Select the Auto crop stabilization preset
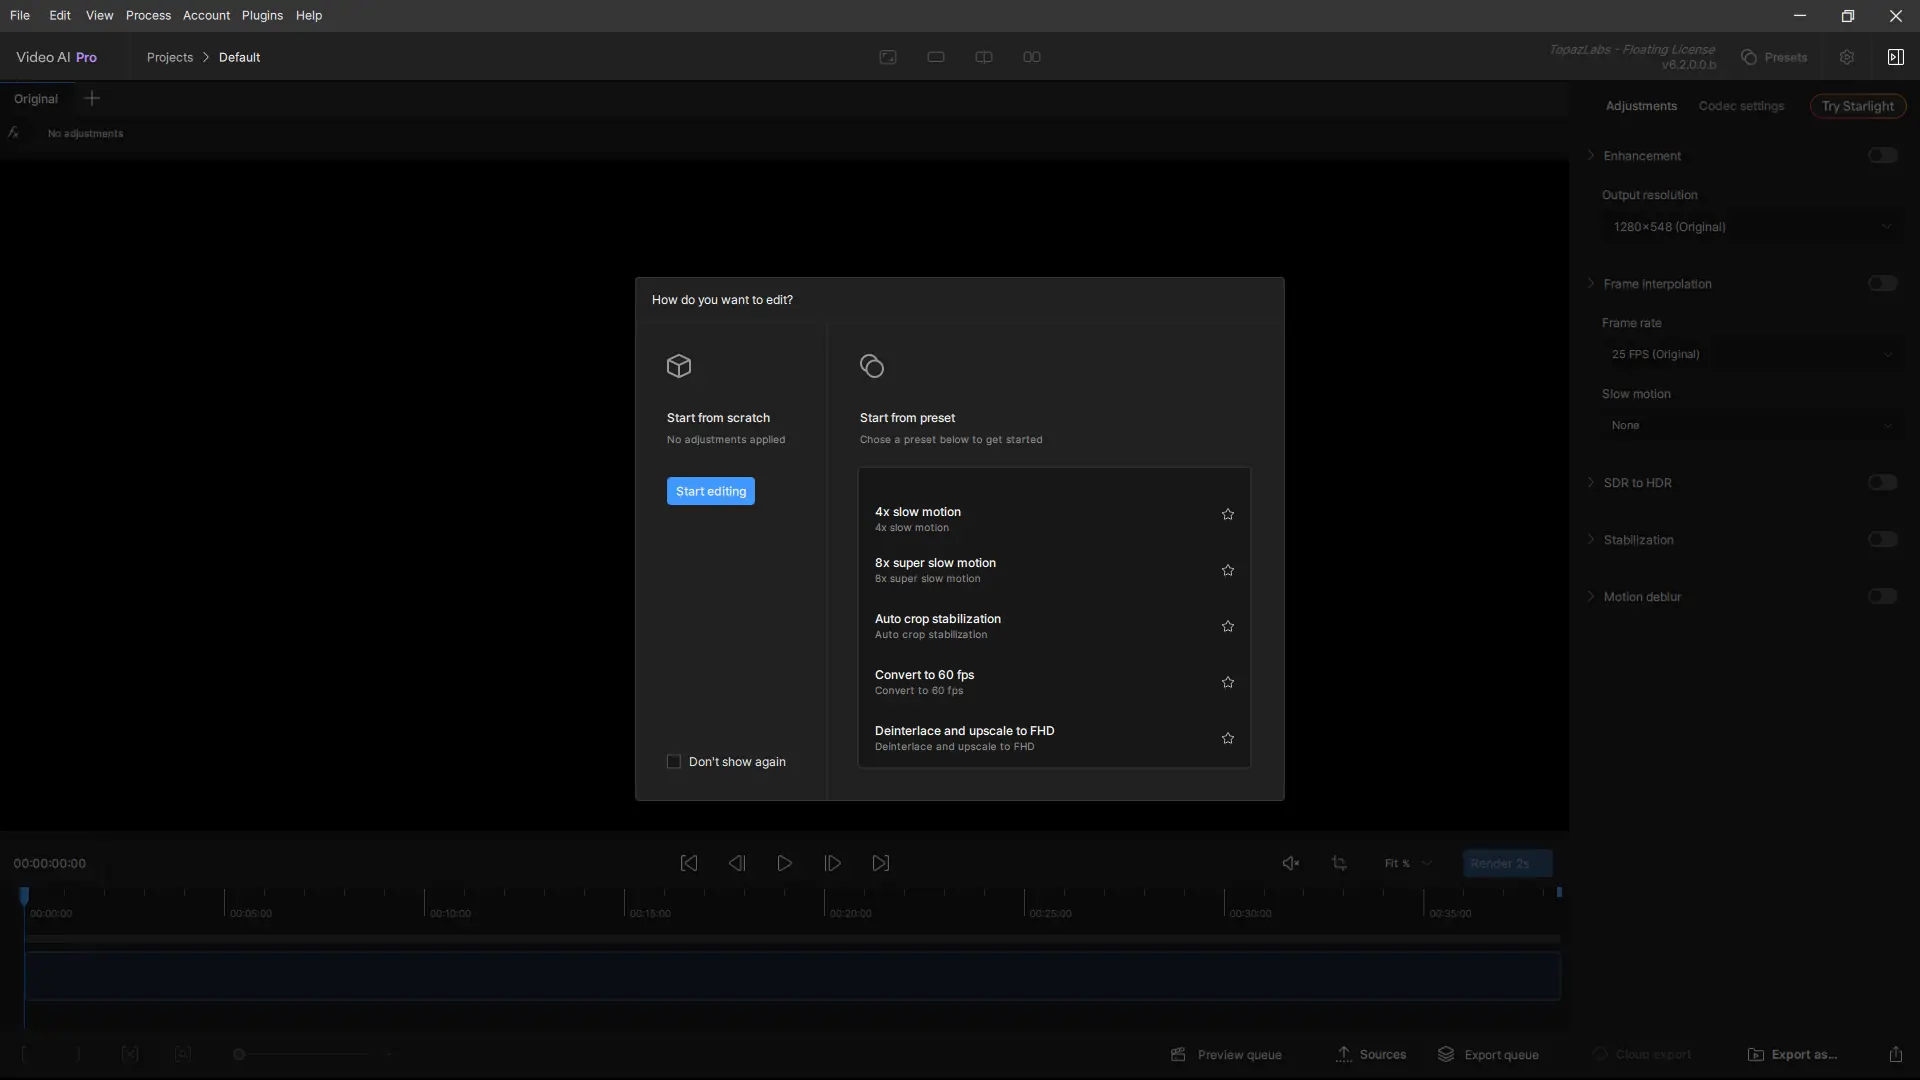 [x=938, y=625]
